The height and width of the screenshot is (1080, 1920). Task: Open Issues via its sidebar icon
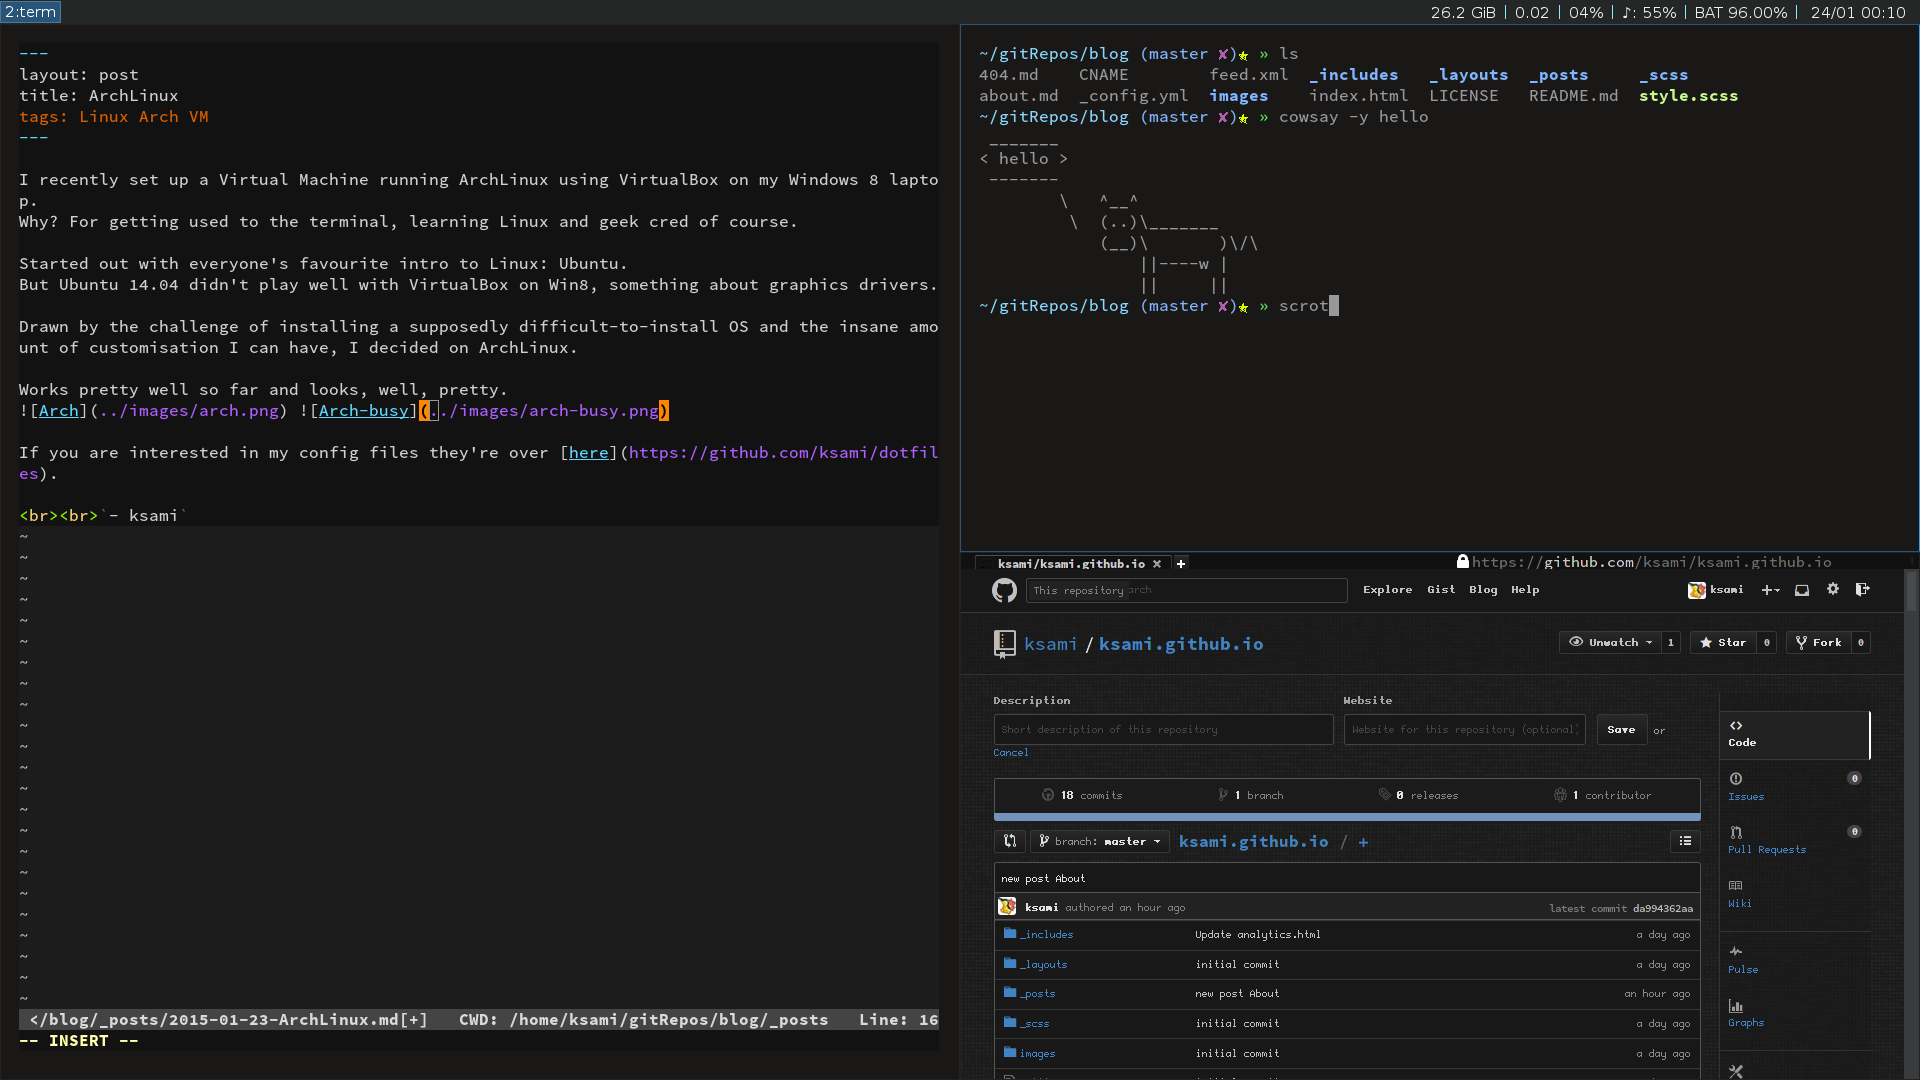(1736, 779)
